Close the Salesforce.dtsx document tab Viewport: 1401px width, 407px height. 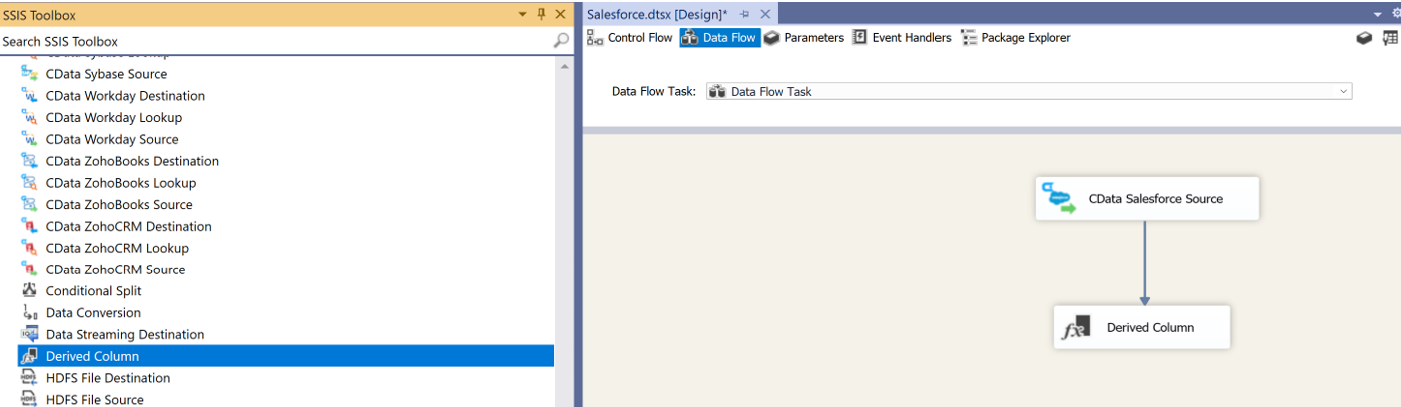766,15
